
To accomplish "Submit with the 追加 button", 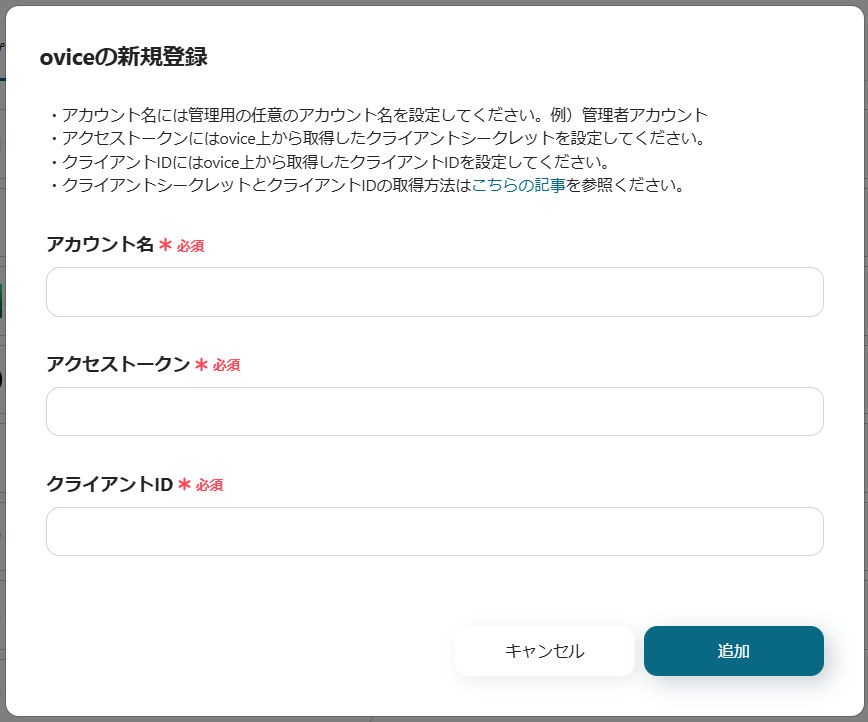I will [x=733, y=651].
